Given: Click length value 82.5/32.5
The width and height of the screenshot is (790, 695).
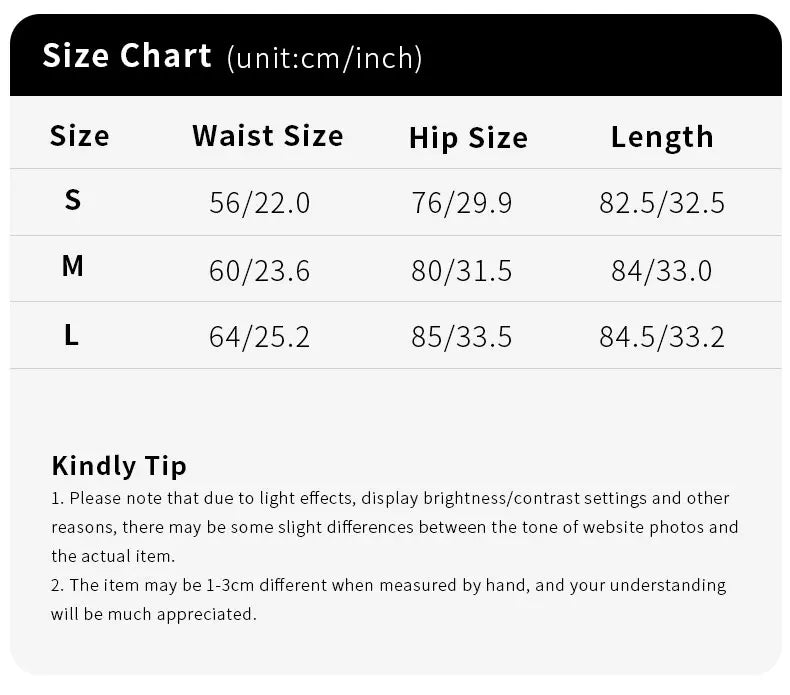Looking at the screenshot, I should coord(662,203).
